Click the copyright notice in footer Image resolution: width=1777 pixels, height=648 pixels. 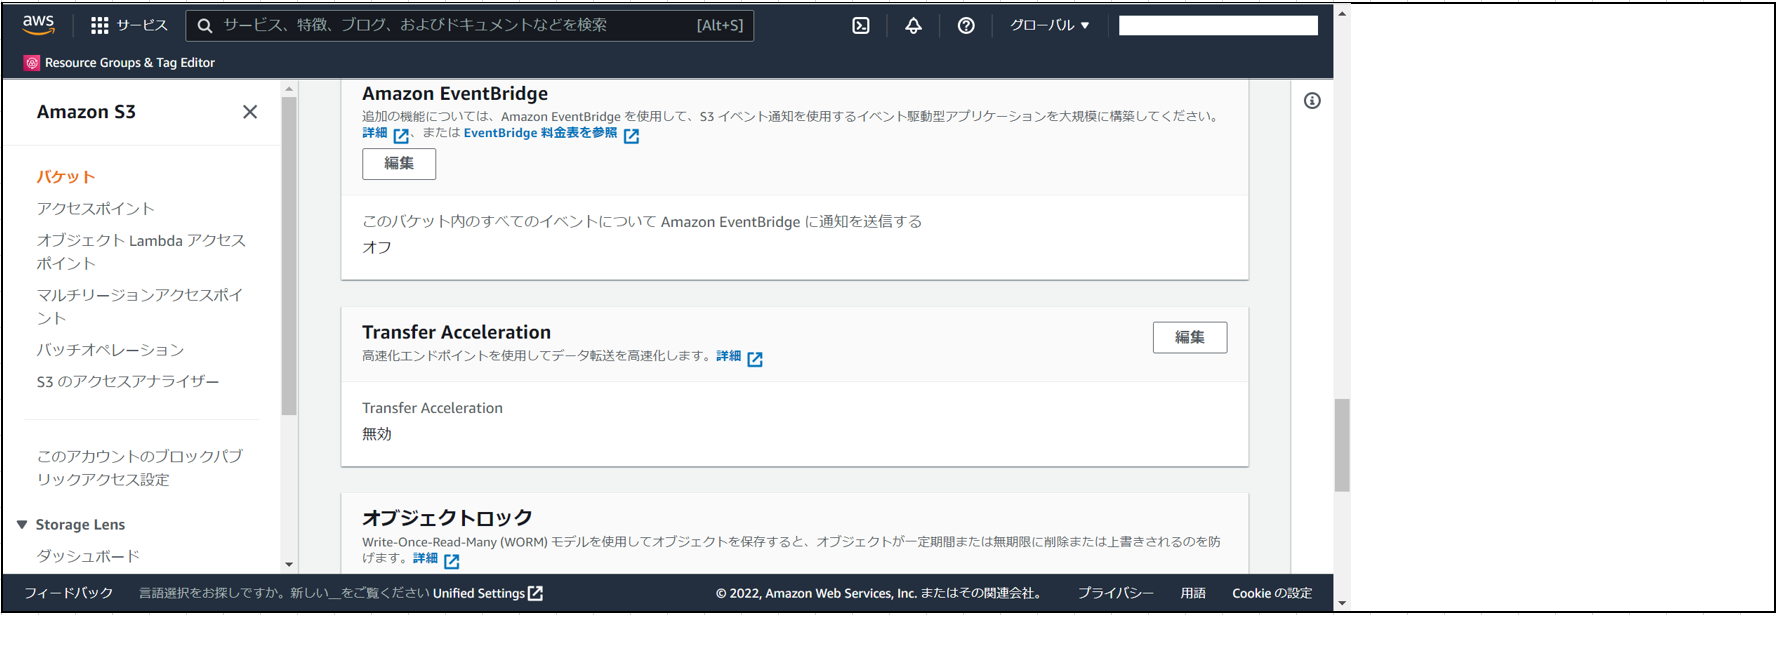tap(880, 593)
